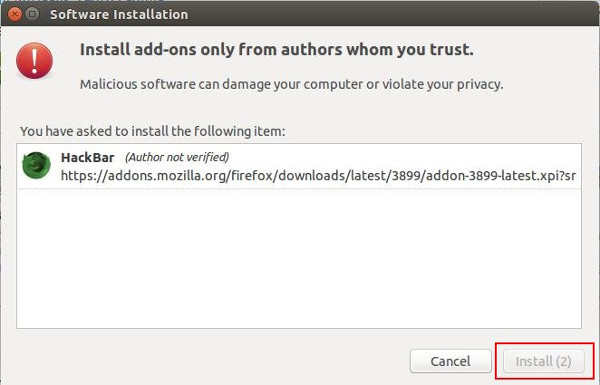Image resolution: width=600 pixels, height=385 pixels.
Task: Click the addons.mozilla.org download URL
Action: tap(318, 176)
